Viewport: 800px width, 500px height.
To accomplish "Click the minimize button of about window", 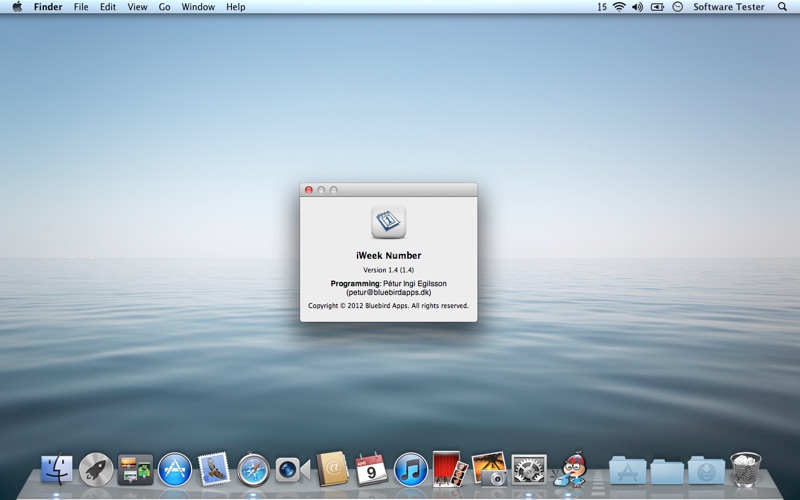I will [321, 190].
